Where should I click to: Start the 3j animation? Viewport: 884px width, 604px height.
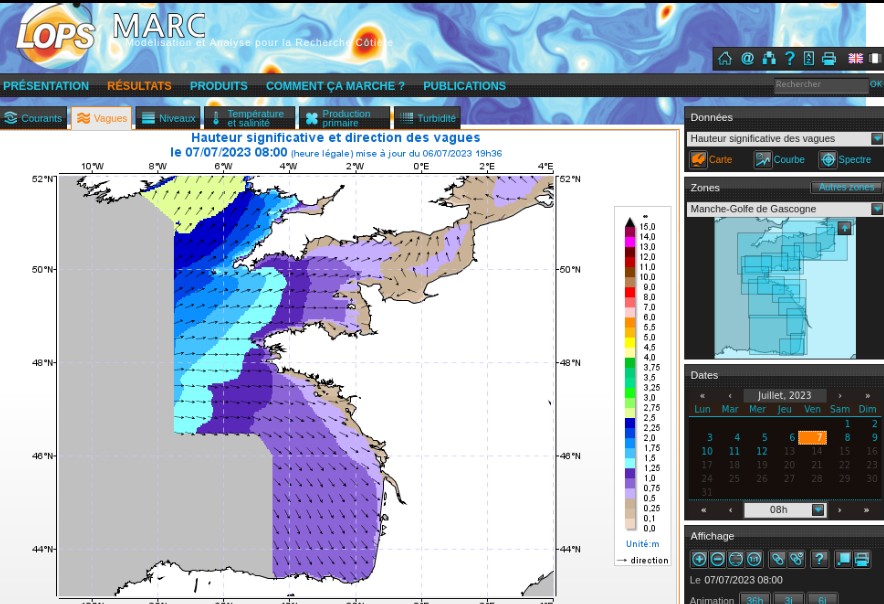click(788, 599)
